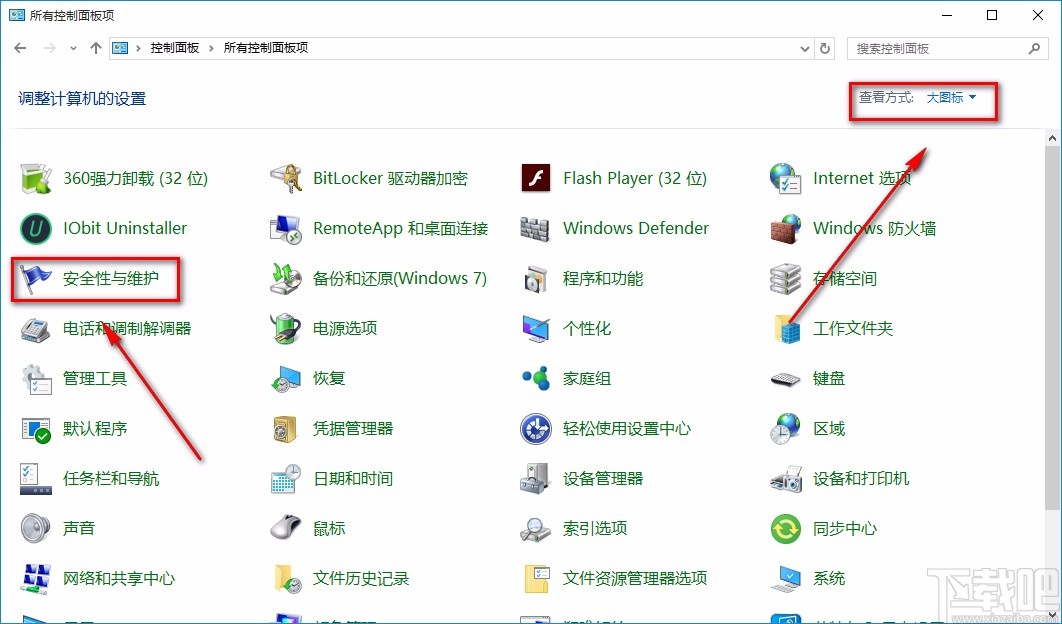Launch Flash Player (32 位) settings
The image size is (1062, 624).
click(634, 178)
